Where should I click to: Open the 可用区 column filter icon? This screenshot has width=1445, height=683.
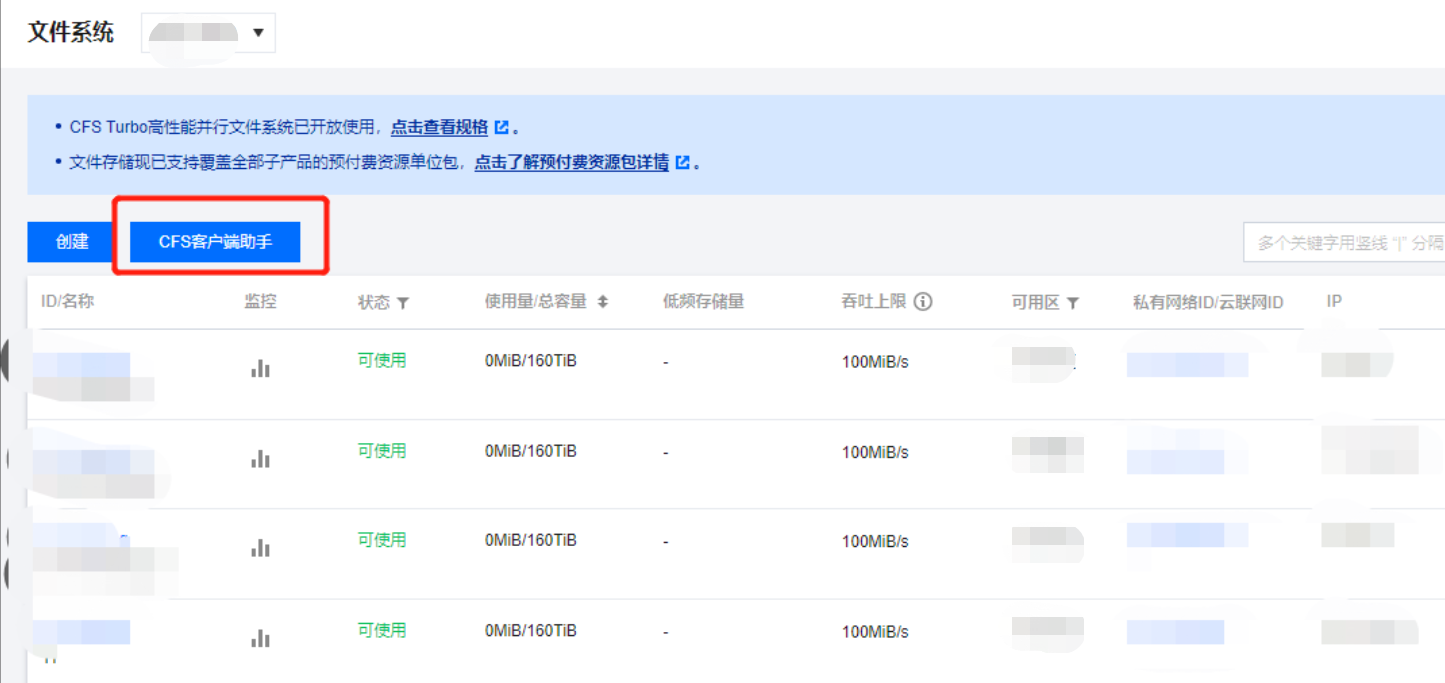point(1073,302)
